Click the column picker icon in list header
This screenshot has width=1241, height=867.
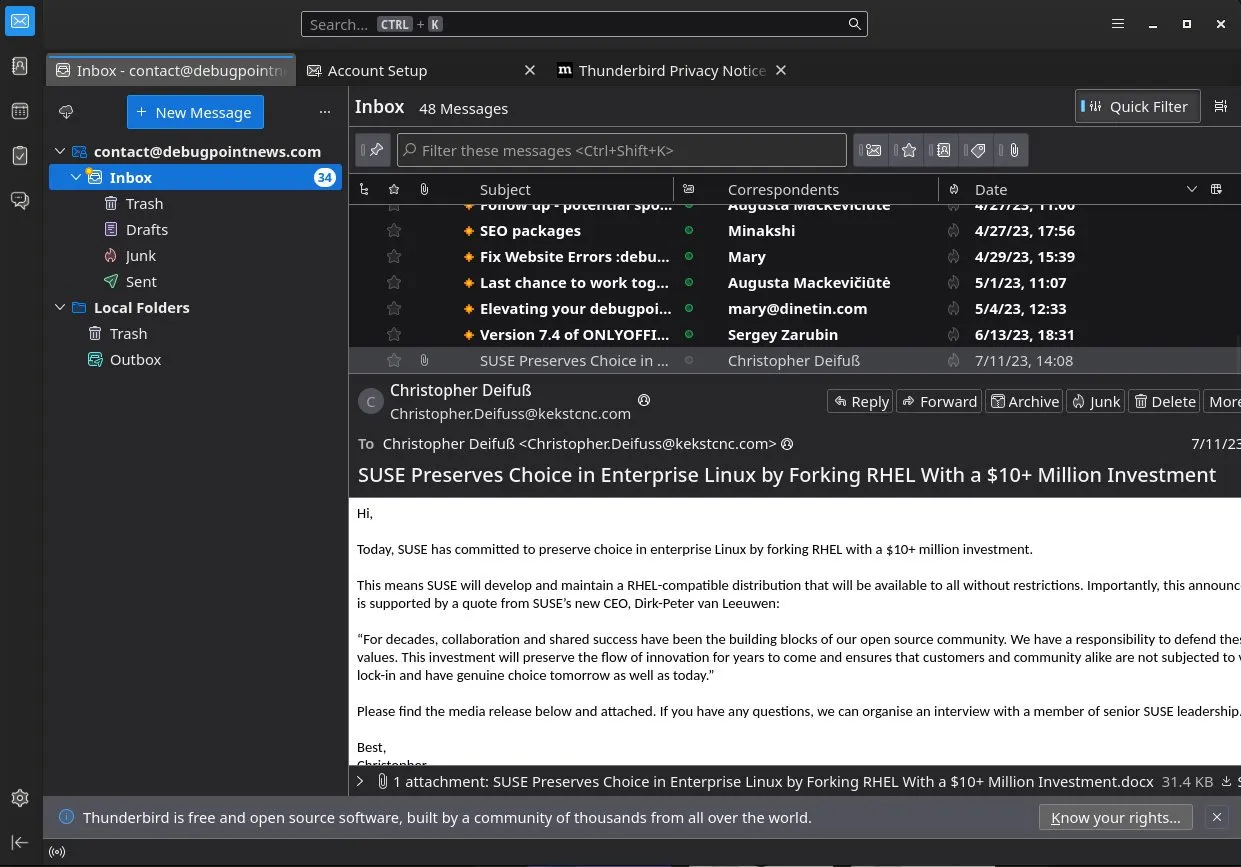pyautogui.click(x=1217, y=189)
